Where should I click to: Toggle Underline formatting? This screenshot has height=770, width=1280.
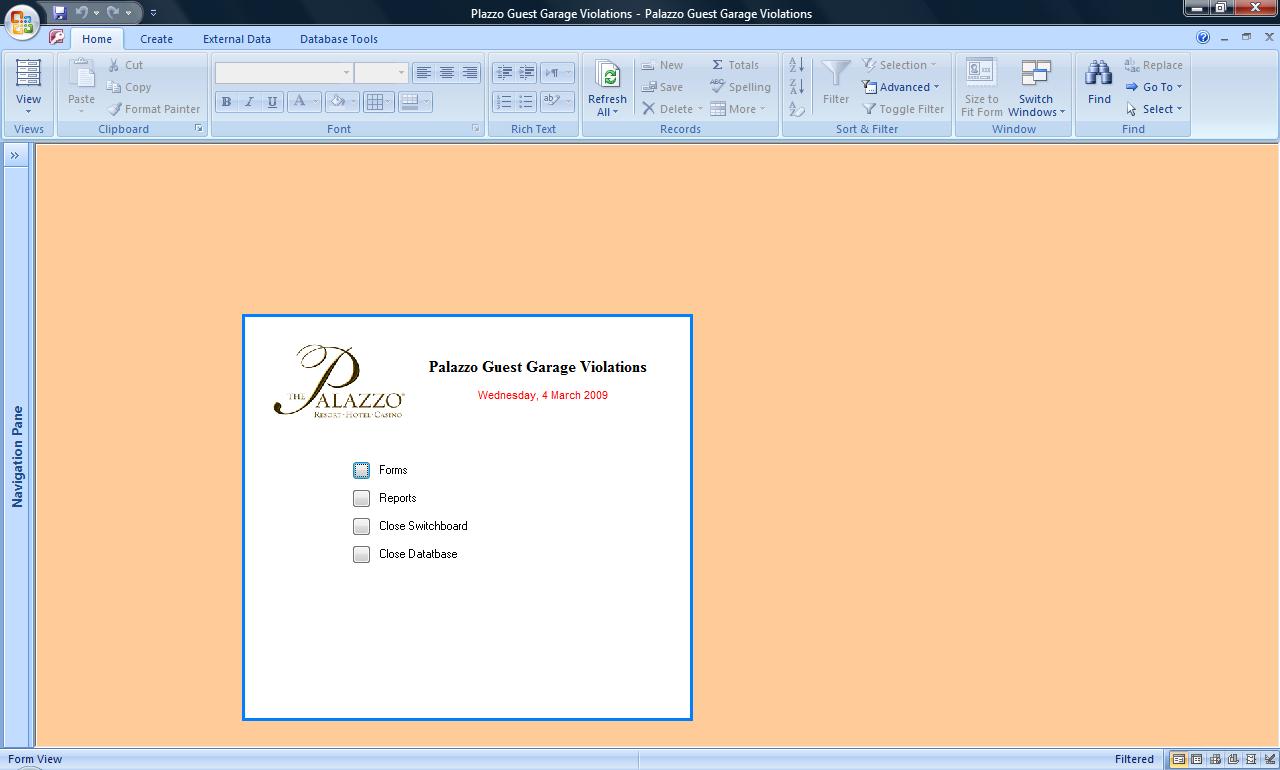(271, 101)
